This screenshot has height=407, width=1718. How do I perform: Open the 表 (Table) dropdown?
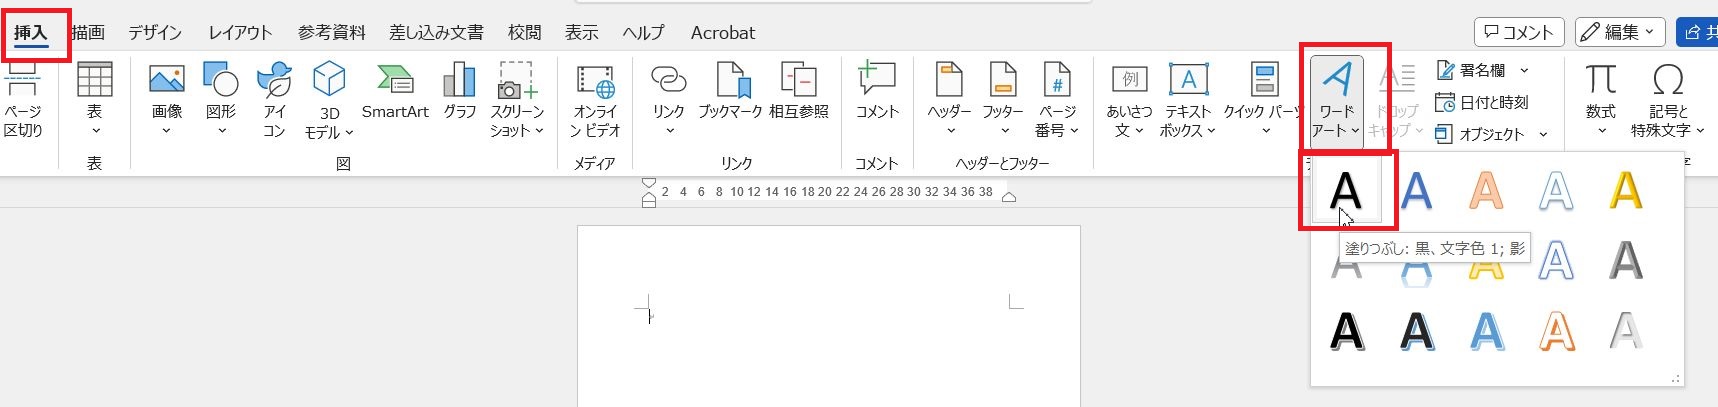click(94, 131)
